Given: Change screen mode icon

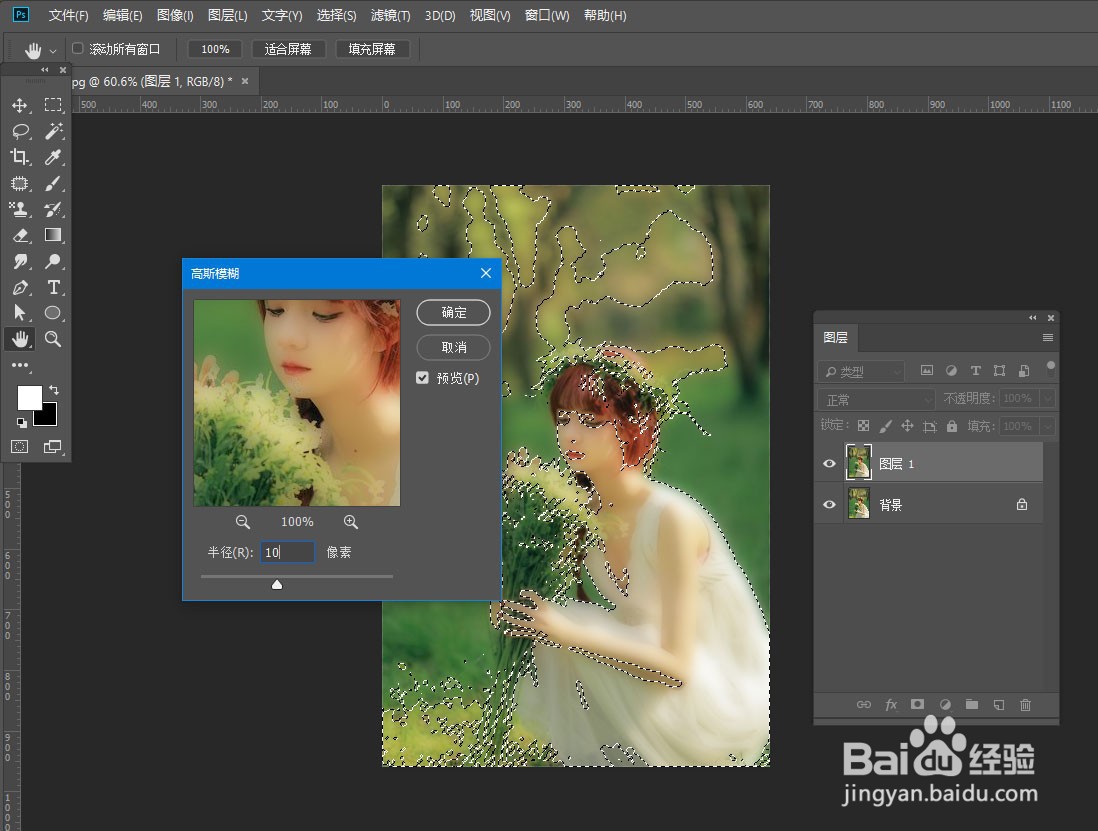Looking at the screenshot, I should pos(53,447).
